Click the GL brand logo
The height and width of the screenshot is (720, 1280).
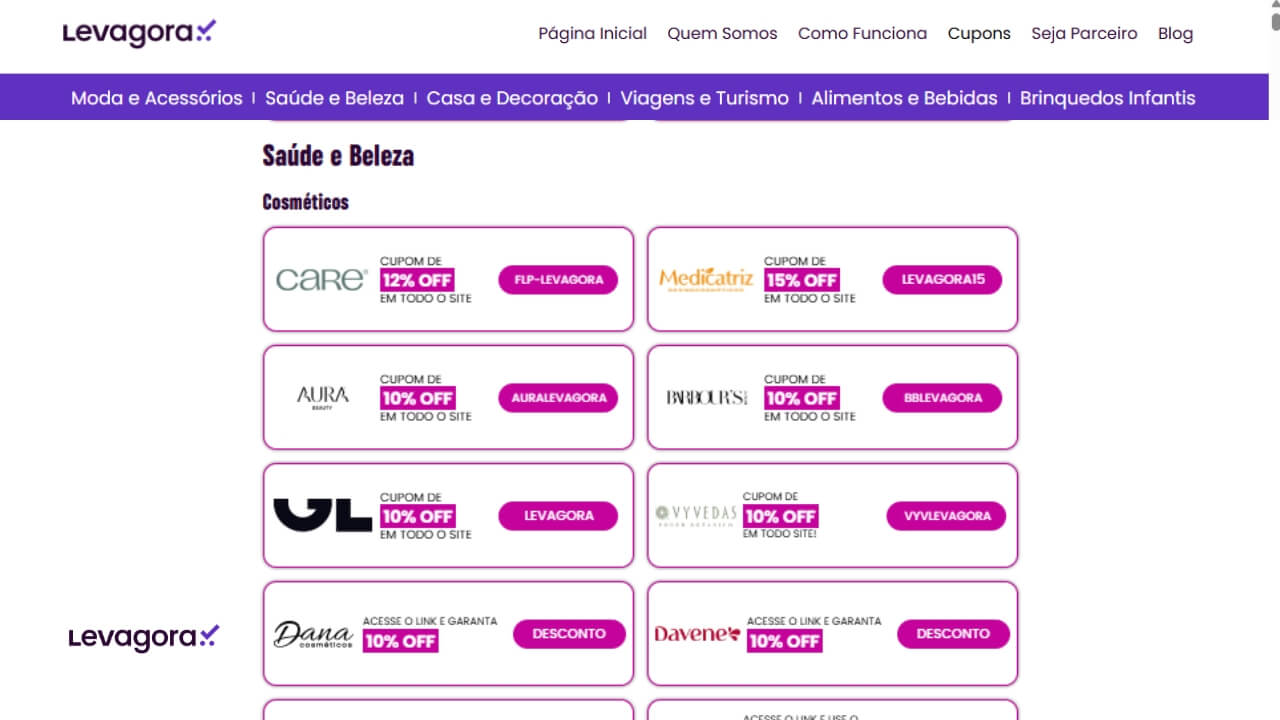coord(323,515)
